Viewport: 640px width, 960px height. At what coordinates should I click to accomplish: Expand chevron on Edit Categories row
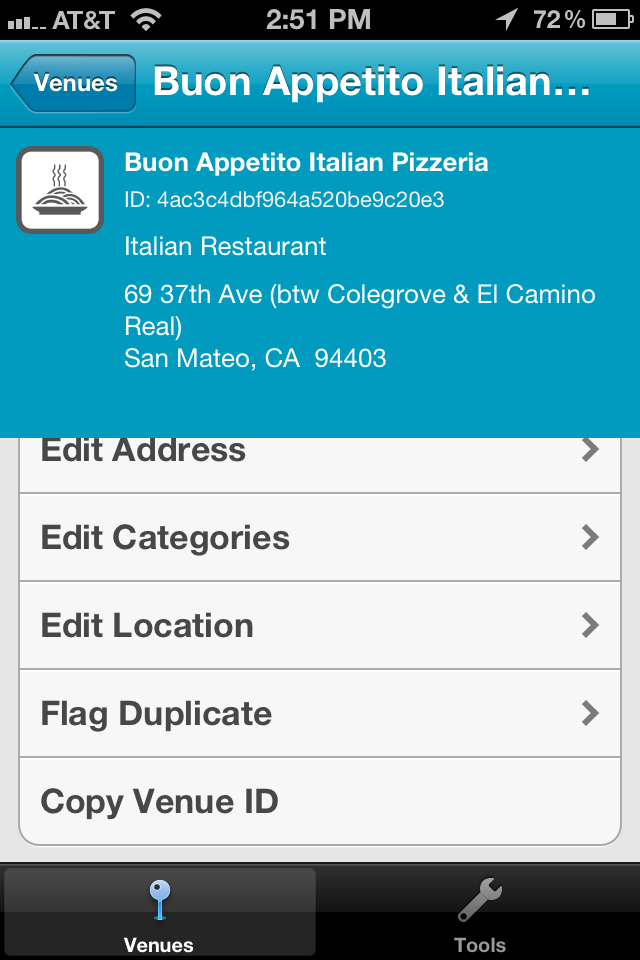[590, 538]
